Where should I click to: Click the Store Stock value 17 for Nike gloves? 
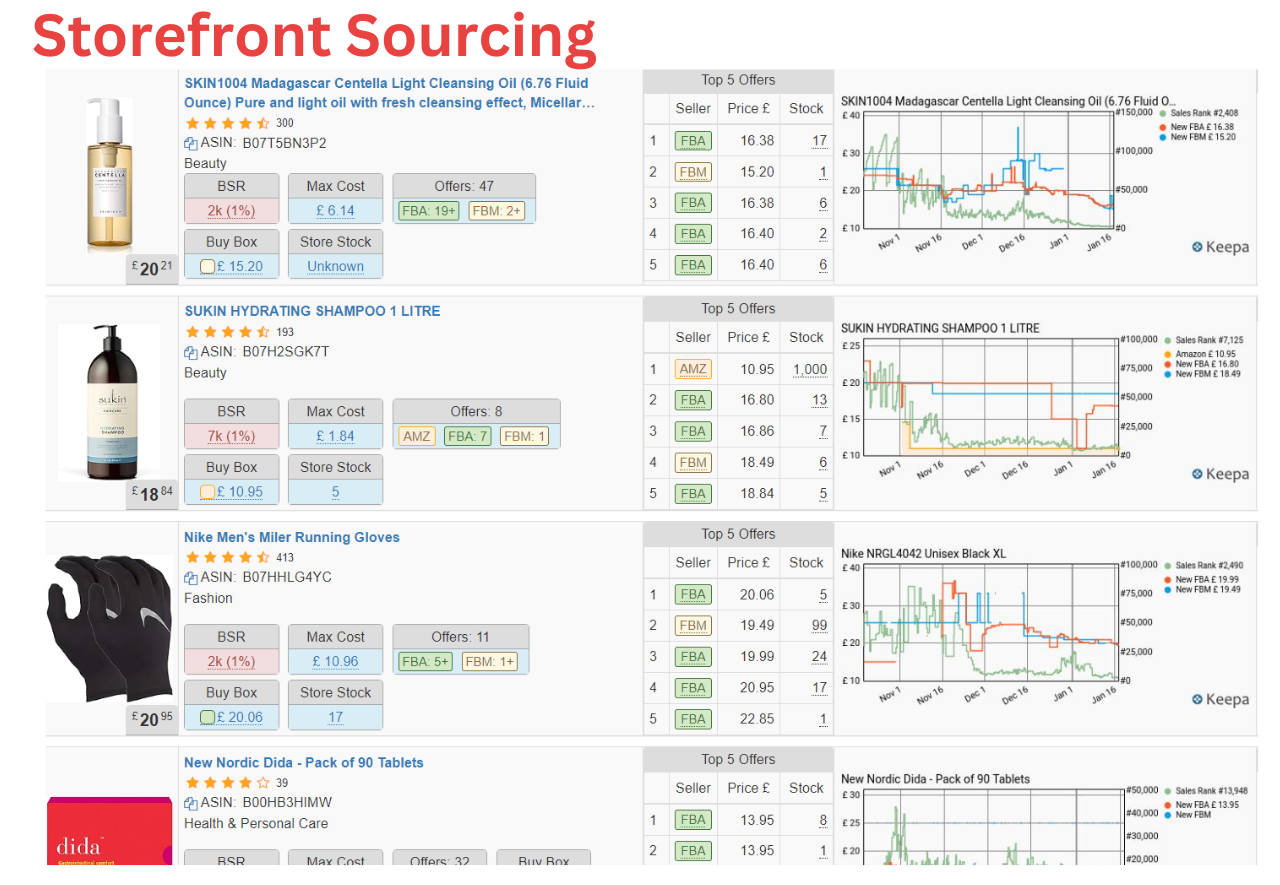pos(336,717)
